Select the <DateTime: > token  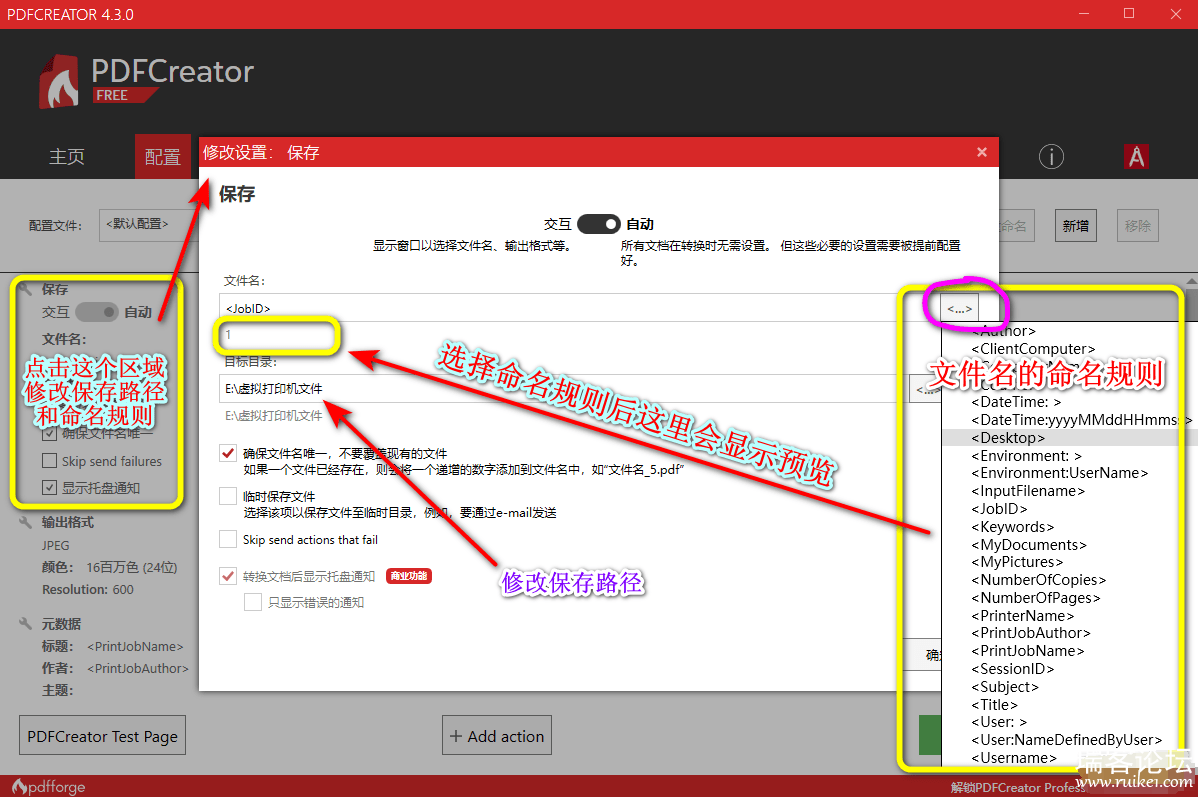(x=1016, y=402)
